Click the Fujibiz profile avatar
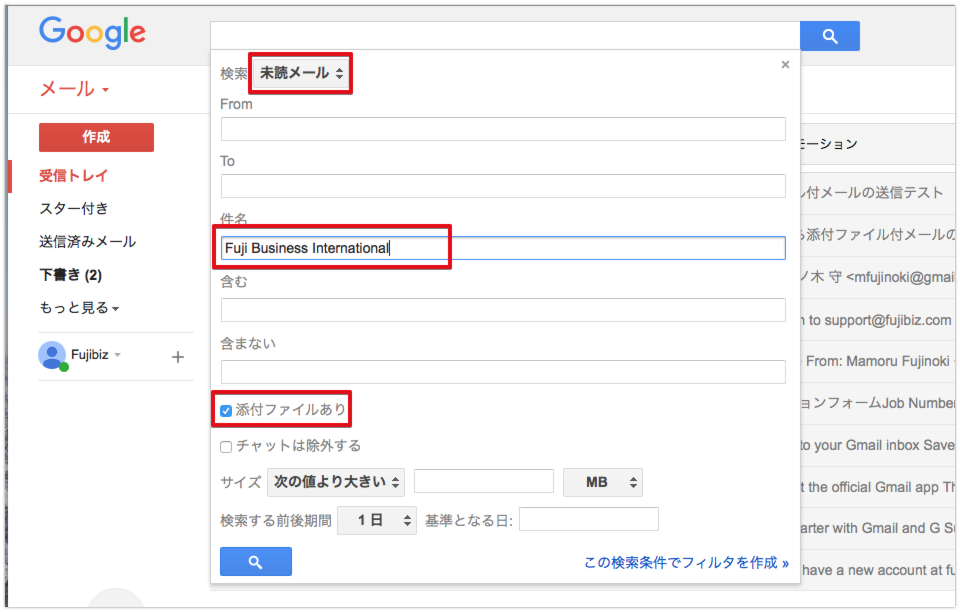This screenshot has height=612, width=960. tap(52, 355)
